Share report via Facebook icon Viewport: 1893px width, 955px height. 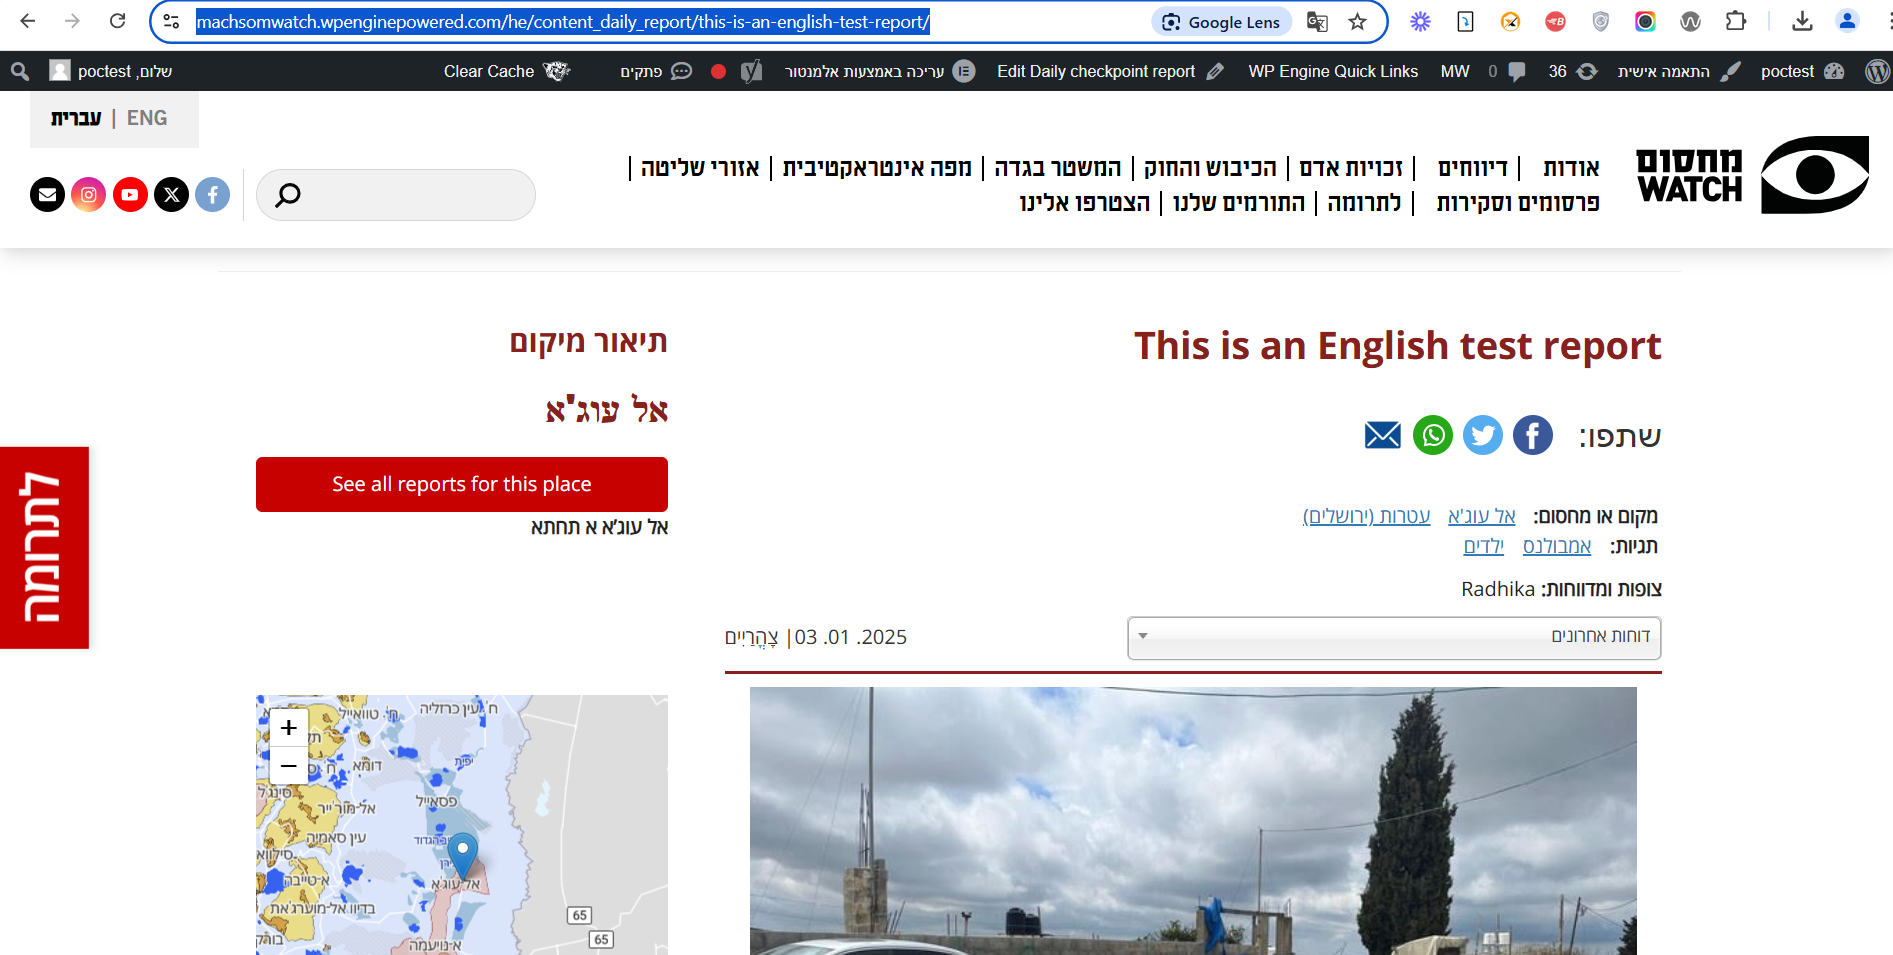click(x=1532, y=435)
